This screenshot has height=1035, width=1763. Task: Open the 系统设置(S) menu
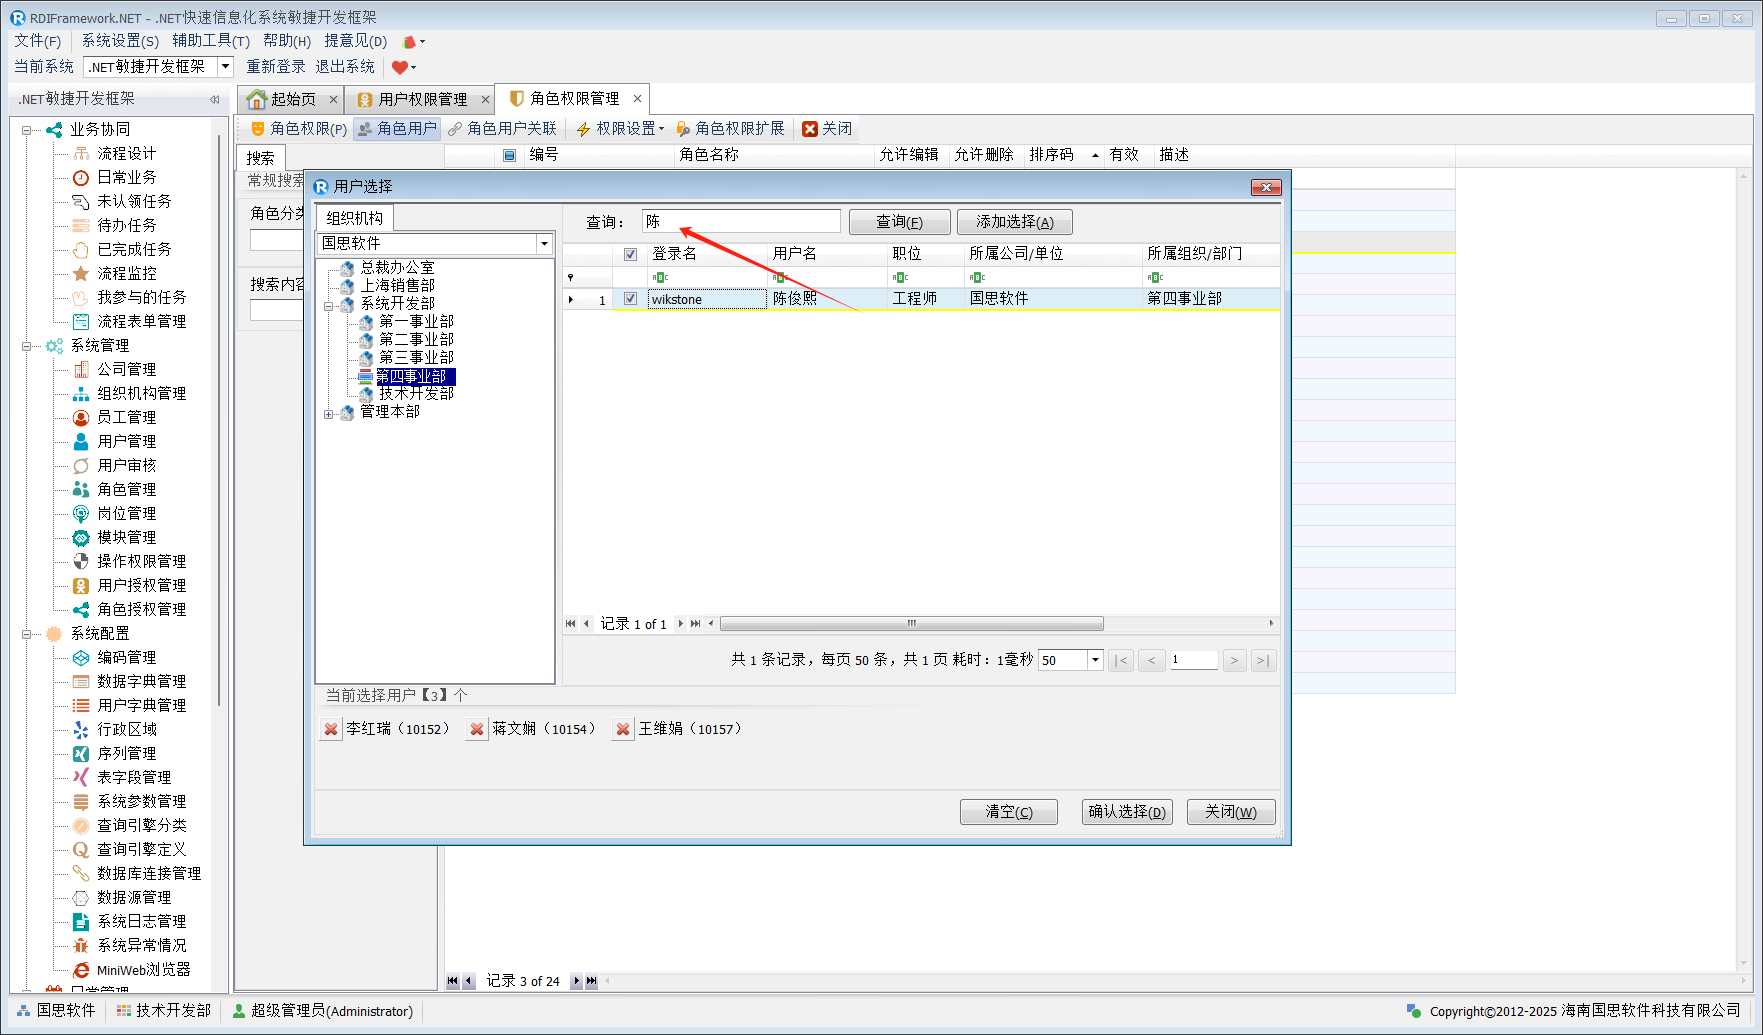coord(120,41)
